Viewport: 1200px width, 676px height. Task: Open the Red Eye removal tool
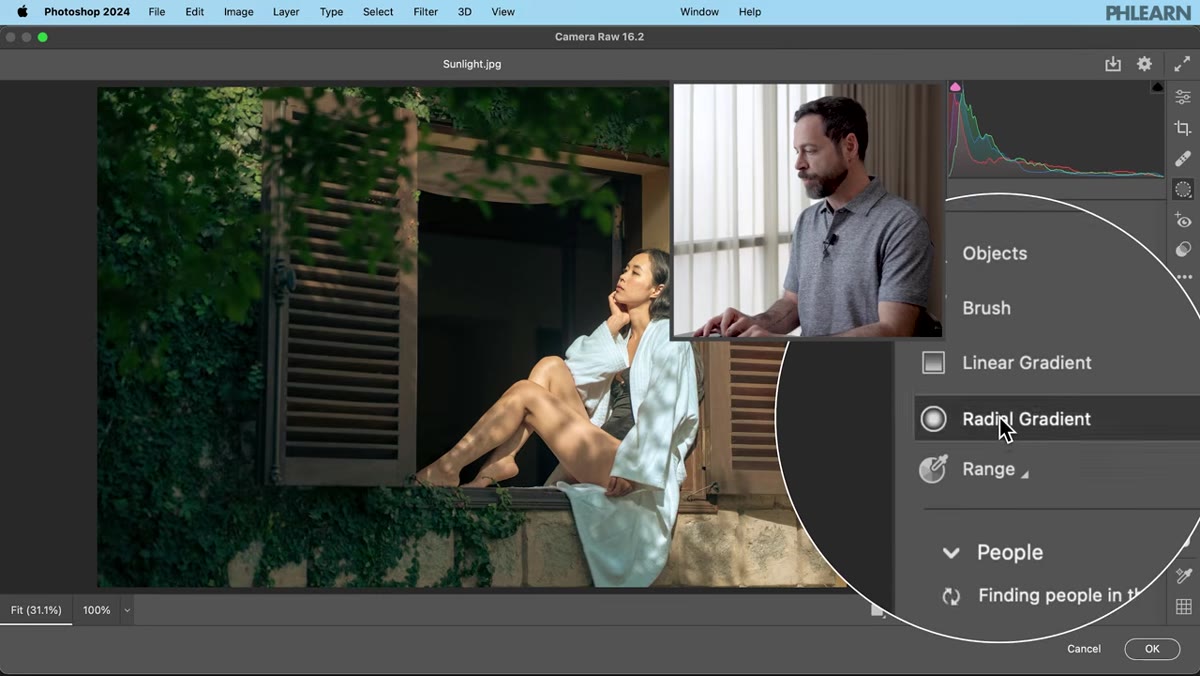click(x=1183, y=220)
